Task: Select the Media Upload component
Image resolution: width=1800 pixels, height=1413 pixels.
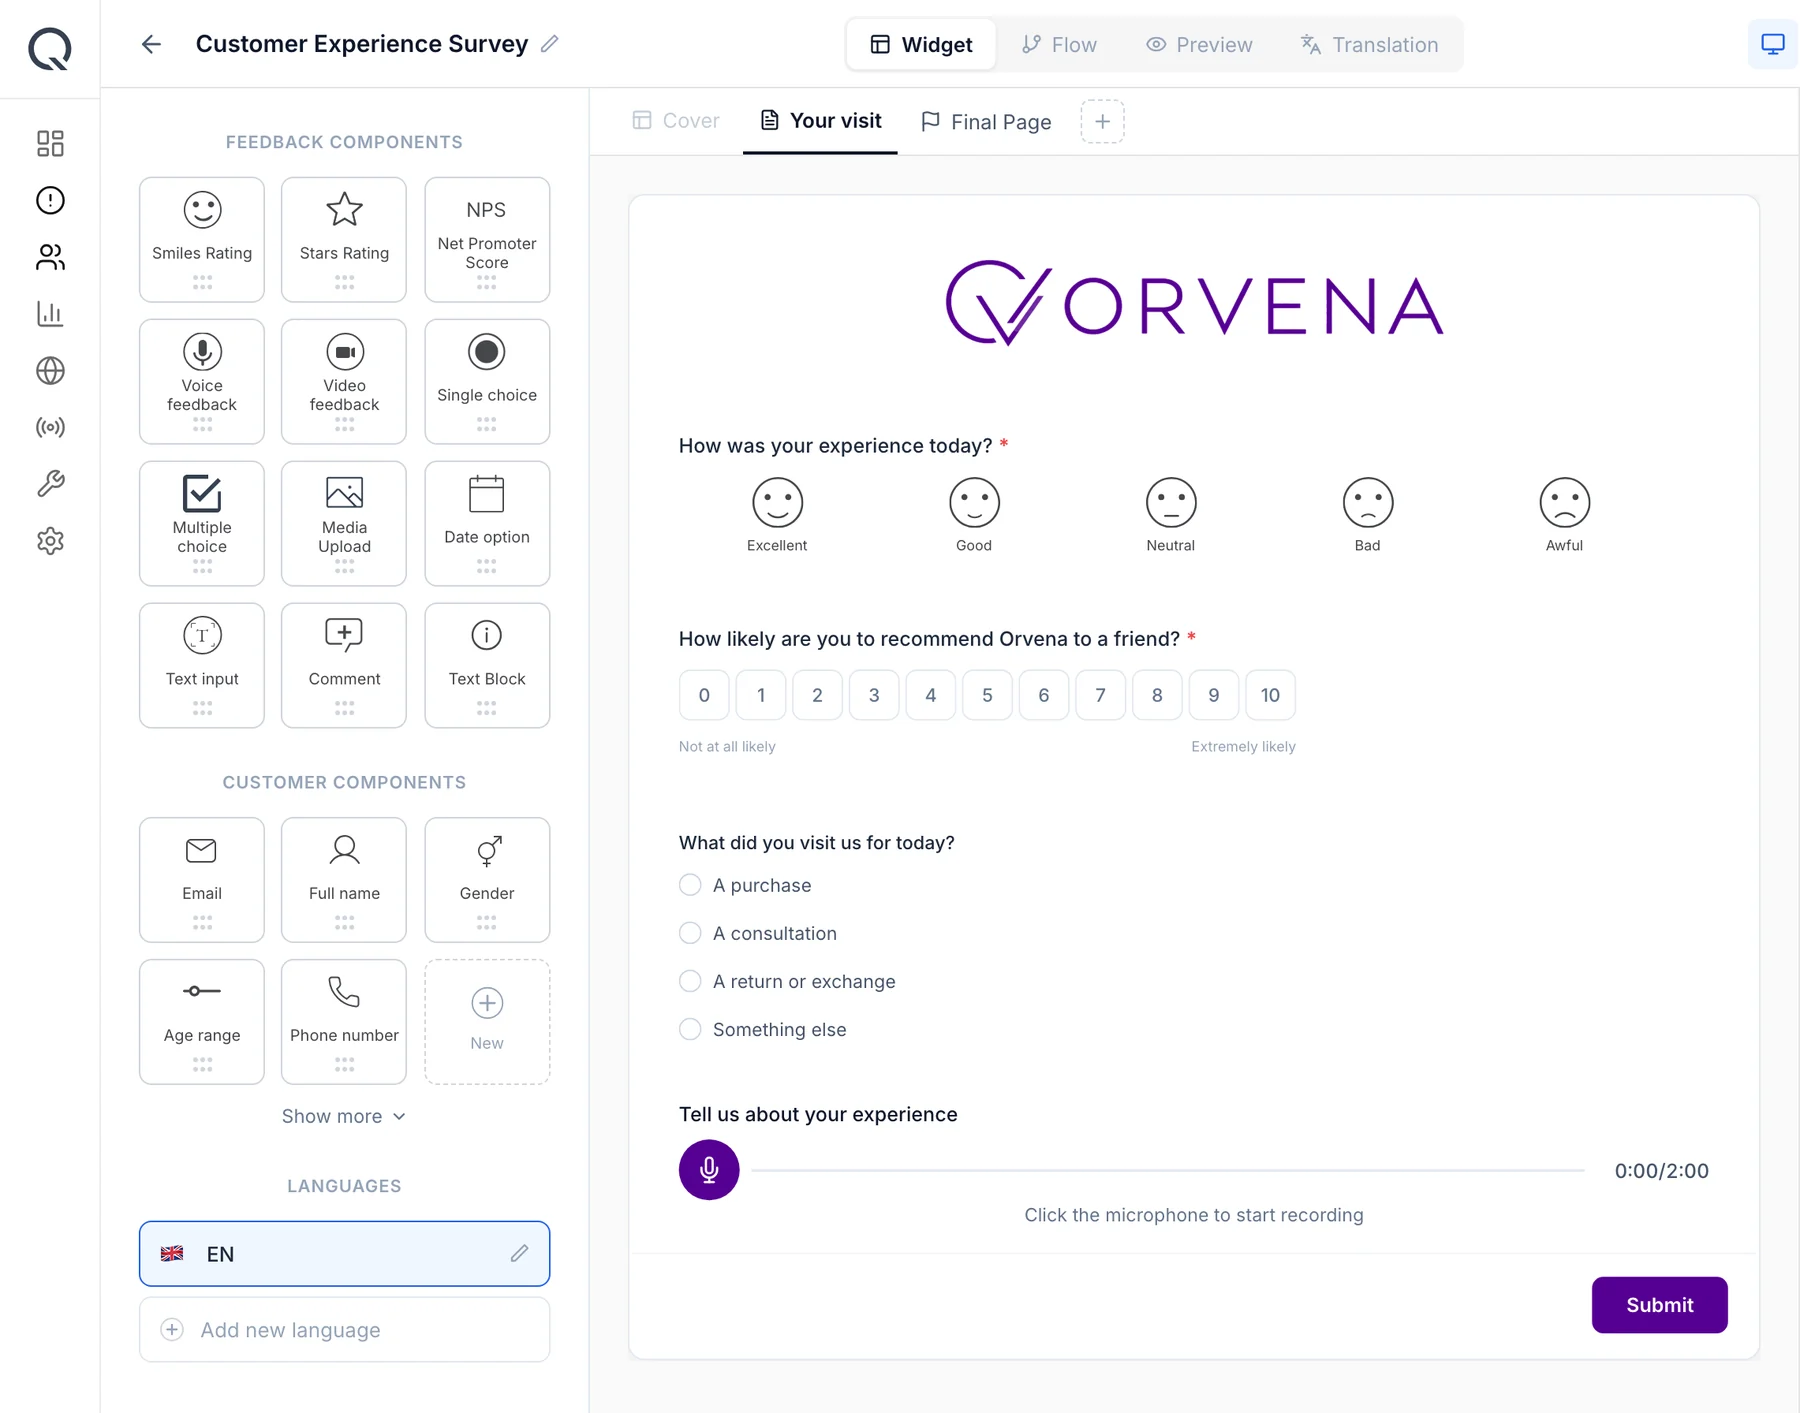Action: tap(344, 524)
